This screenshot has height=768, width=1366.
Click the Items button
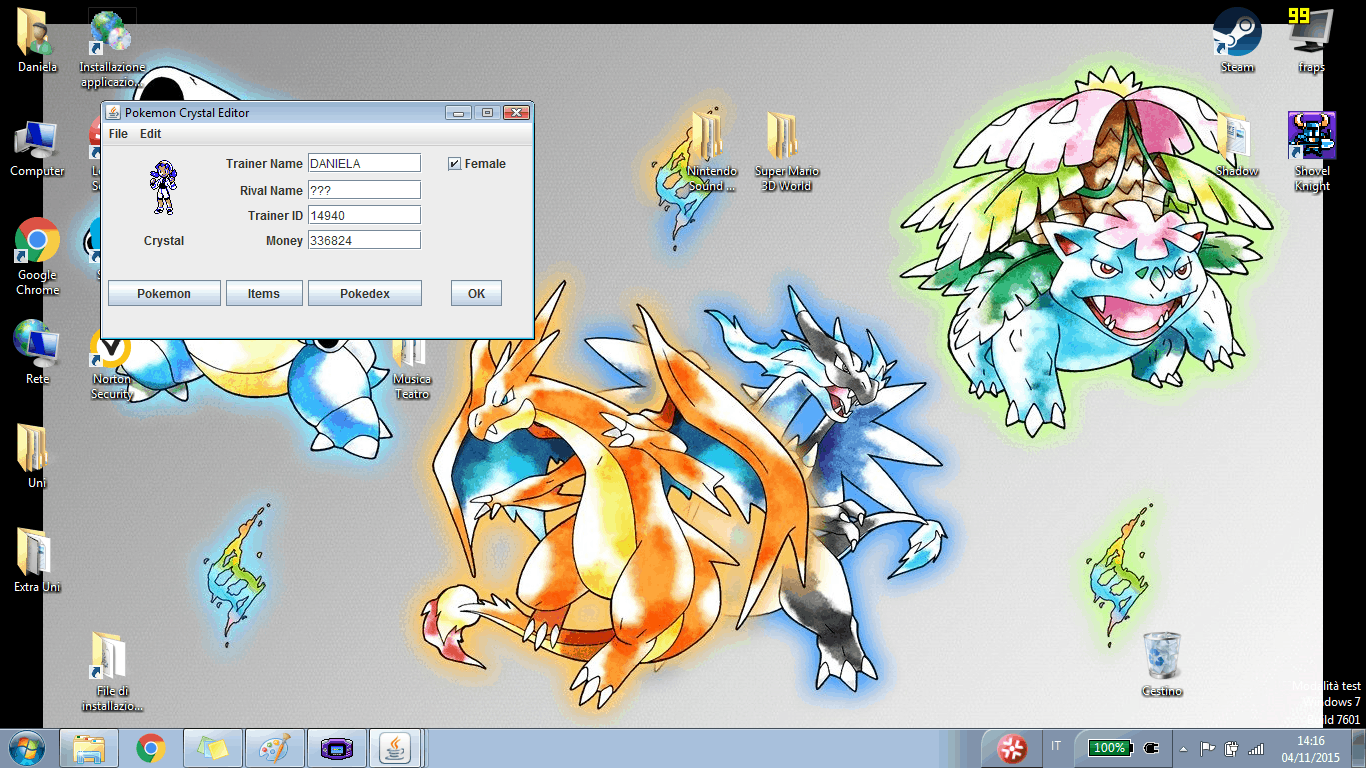264,293
